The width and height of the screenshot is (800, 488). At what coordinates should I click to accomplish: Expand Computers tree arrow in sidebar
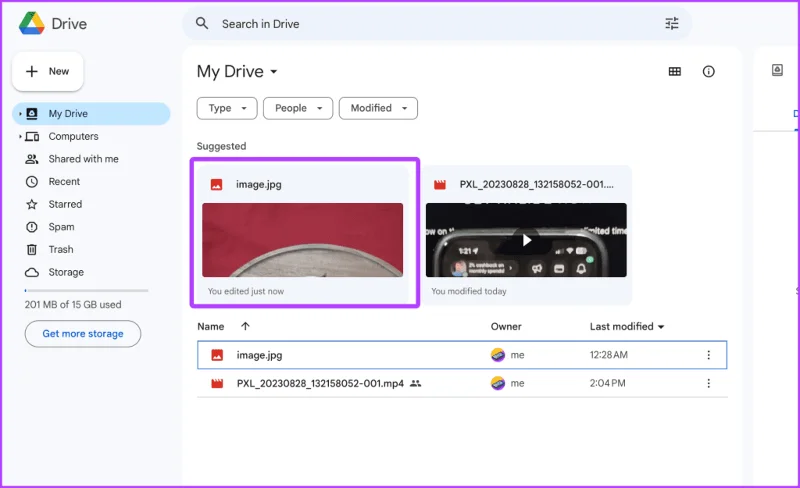(x=20, y=136)
